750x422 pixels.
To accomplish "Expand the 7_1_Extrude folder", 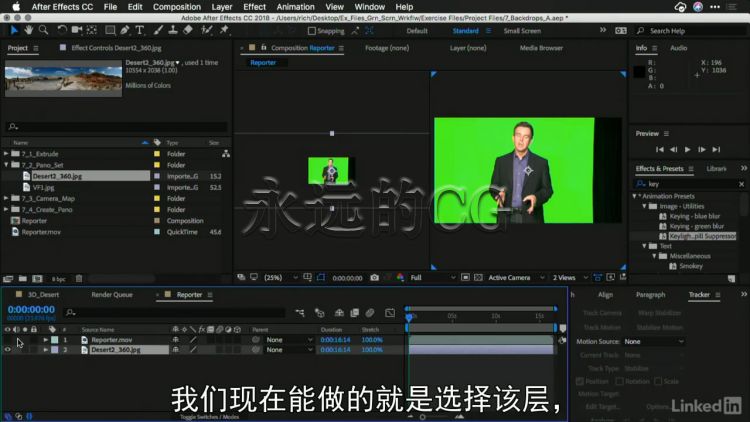I will tap(6, 154).
